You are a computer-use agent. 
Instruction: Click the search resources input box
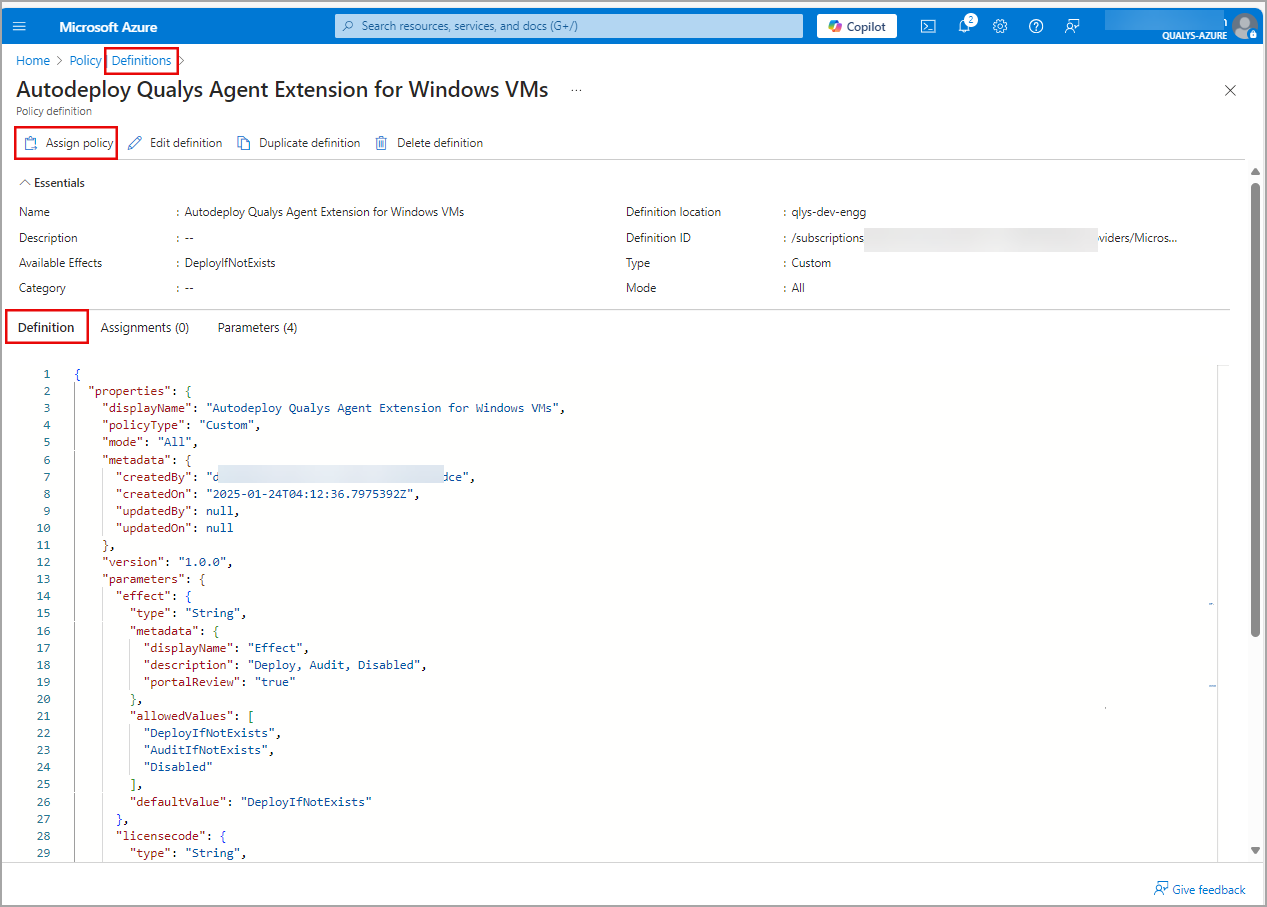pyautogui.click(x=569, y=26)
